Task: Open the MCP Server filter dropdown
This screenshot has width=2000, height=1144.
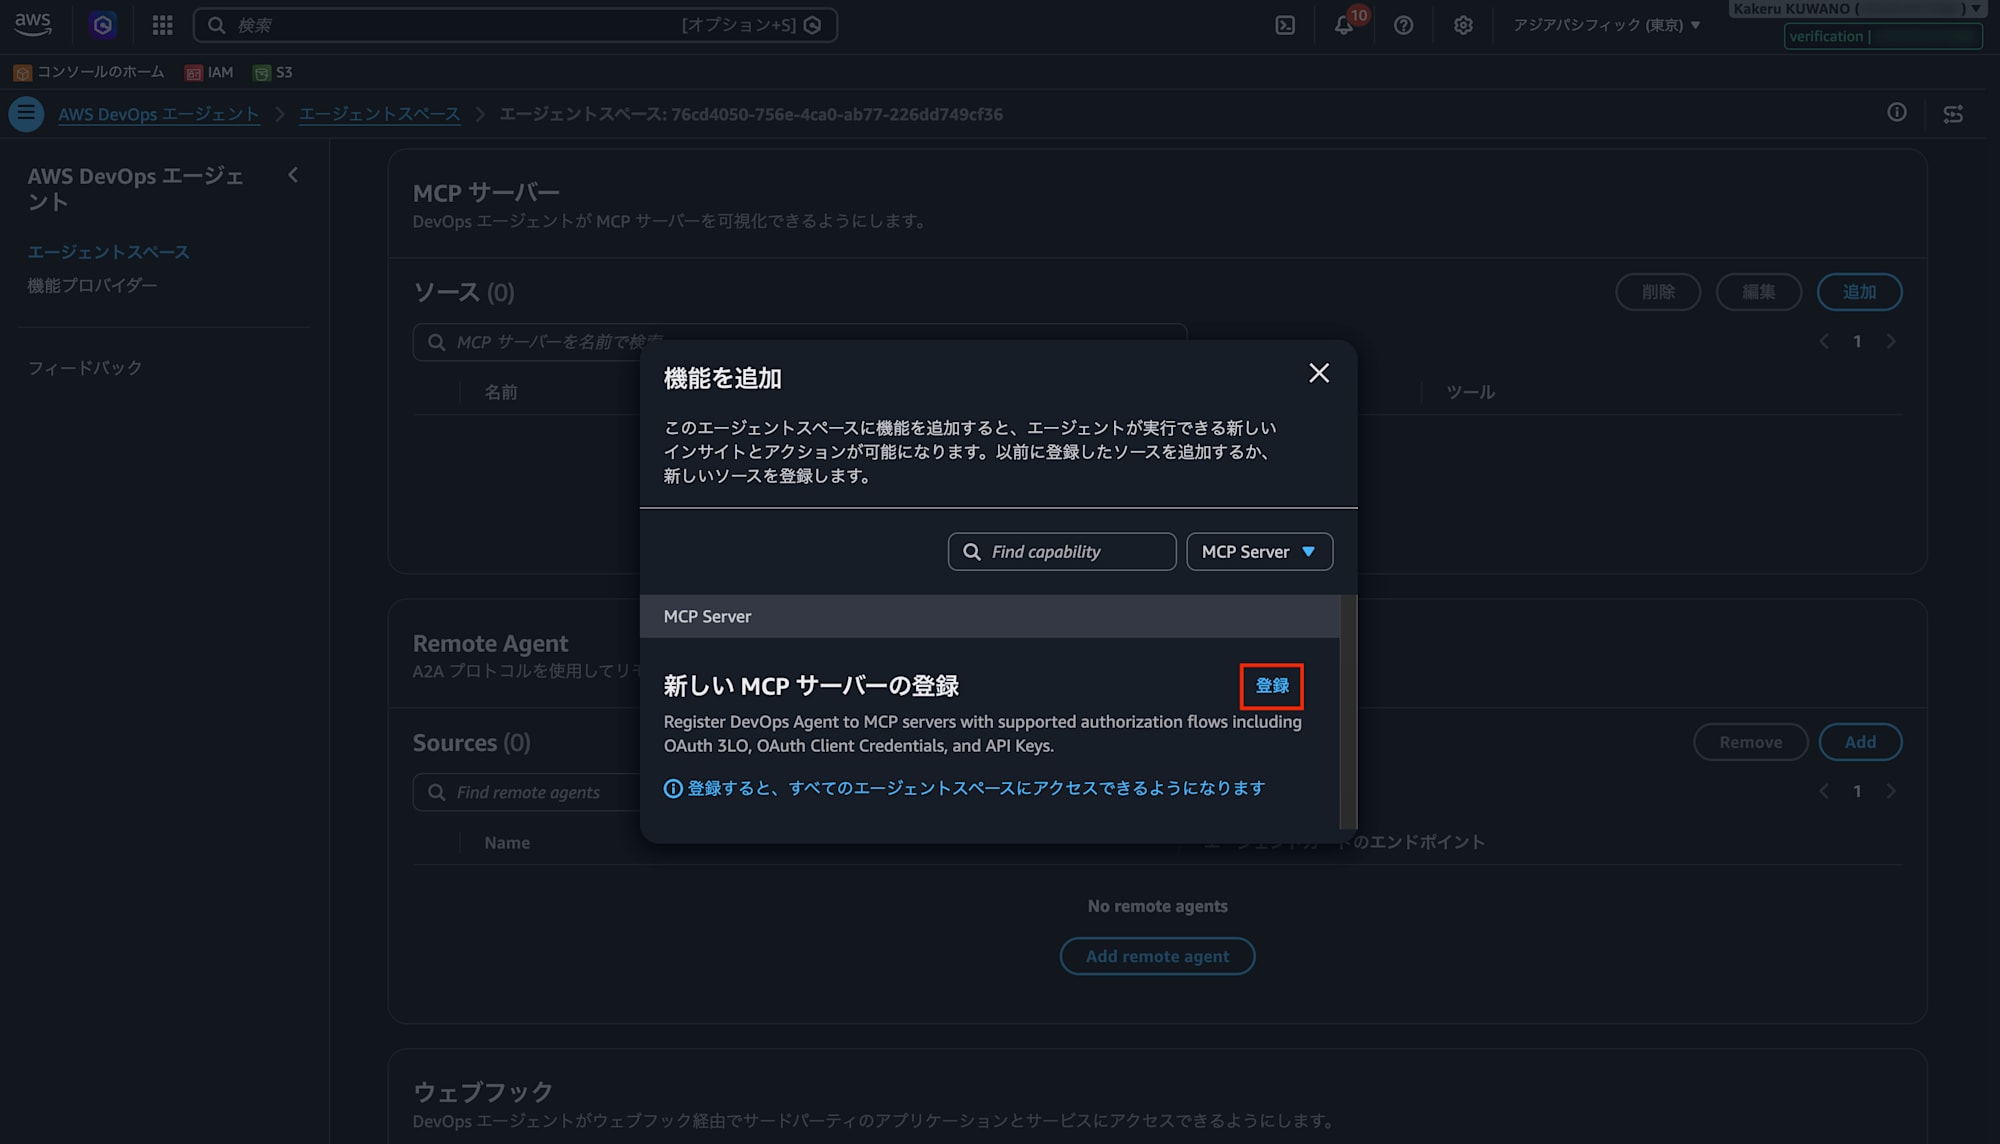Action: (1259, 552)
